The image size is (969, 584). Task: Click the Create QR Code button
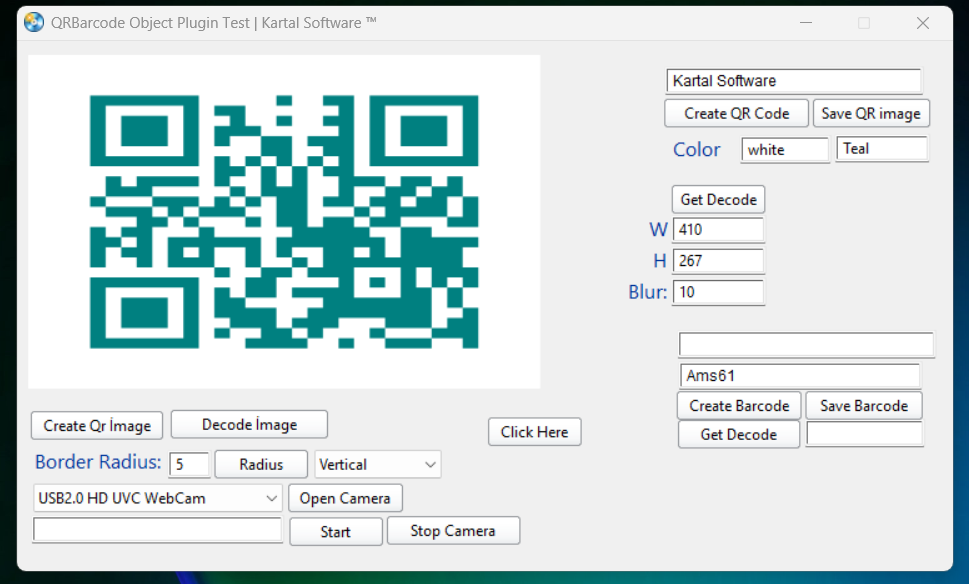point(736,114)
